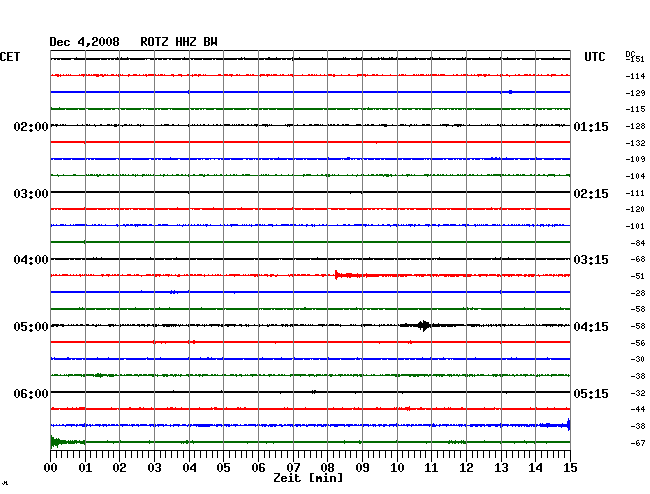Click minute tick label "14" on time axis
The width and height of the screenshot is (650, 494).
[536, 467]
